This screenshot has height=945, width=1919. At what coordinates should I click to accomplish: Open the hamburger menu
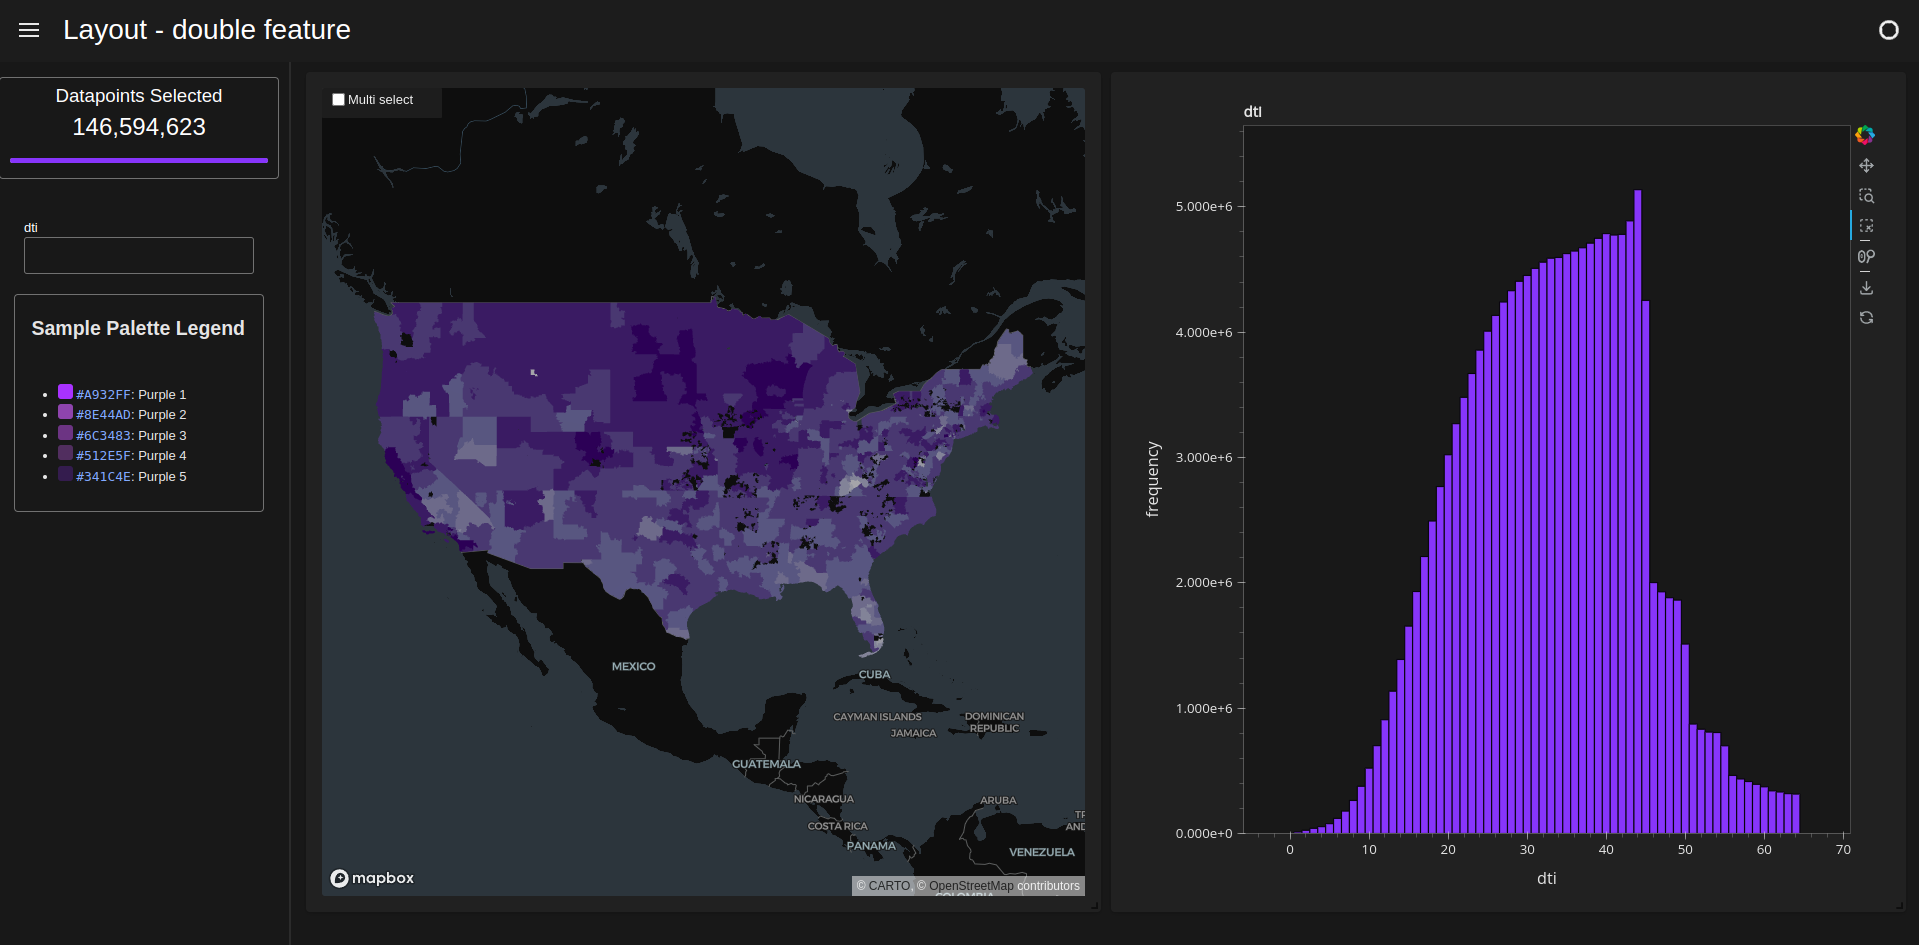(x=29, y=30)
